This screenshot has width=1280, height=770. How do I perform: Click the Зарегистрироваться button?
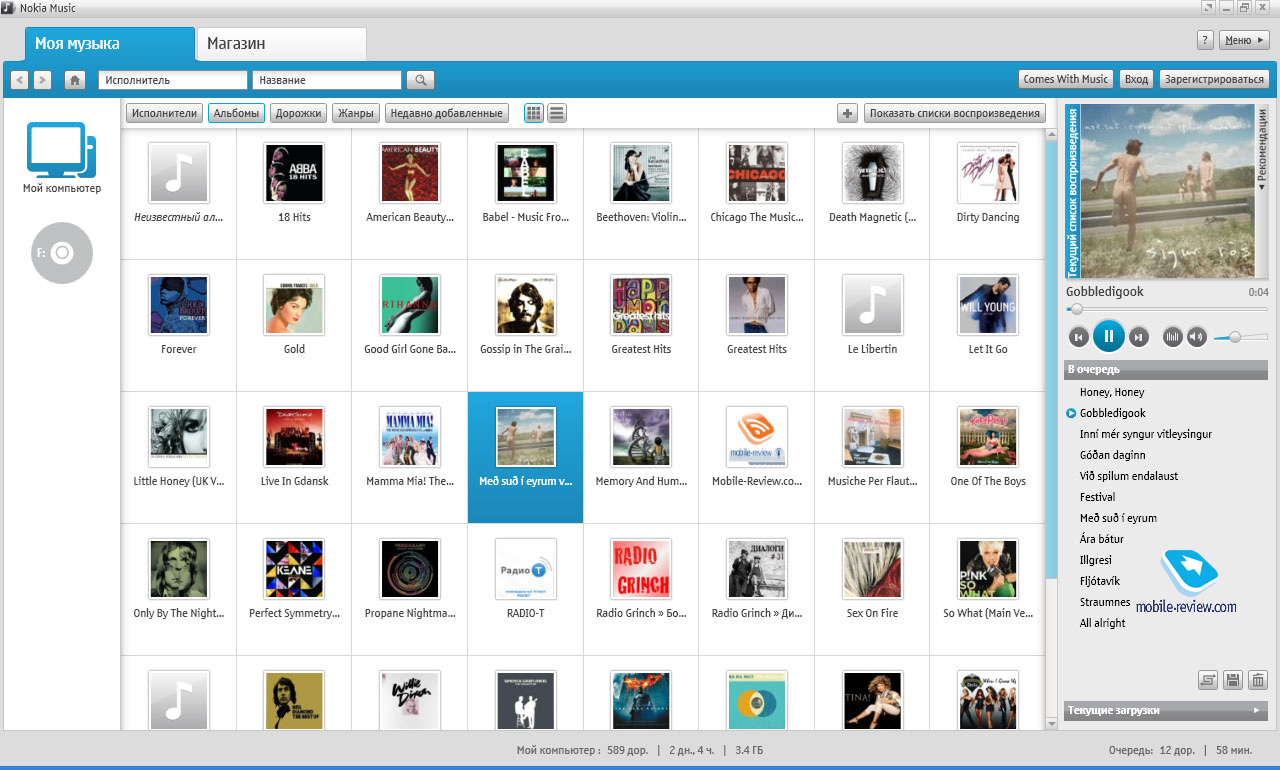[x=1214, y=79]
